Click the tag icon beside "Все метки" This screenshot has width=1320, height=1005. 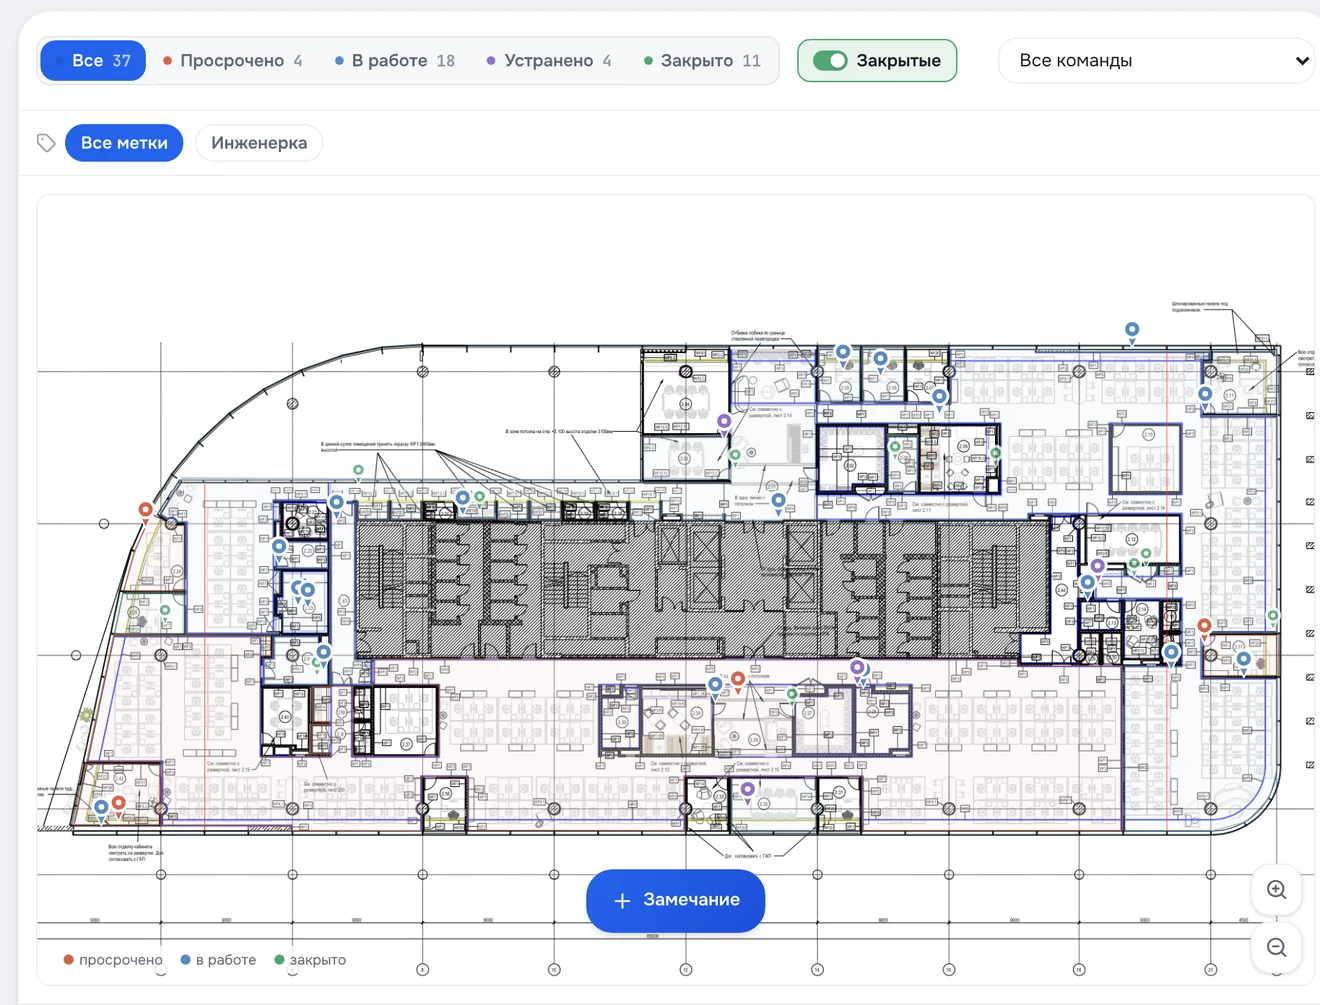click(x=46, y=143)
